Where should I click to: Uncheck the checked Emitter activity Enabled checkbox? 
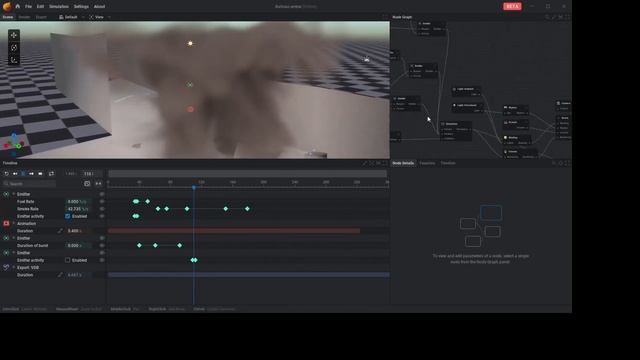point(68,216)
